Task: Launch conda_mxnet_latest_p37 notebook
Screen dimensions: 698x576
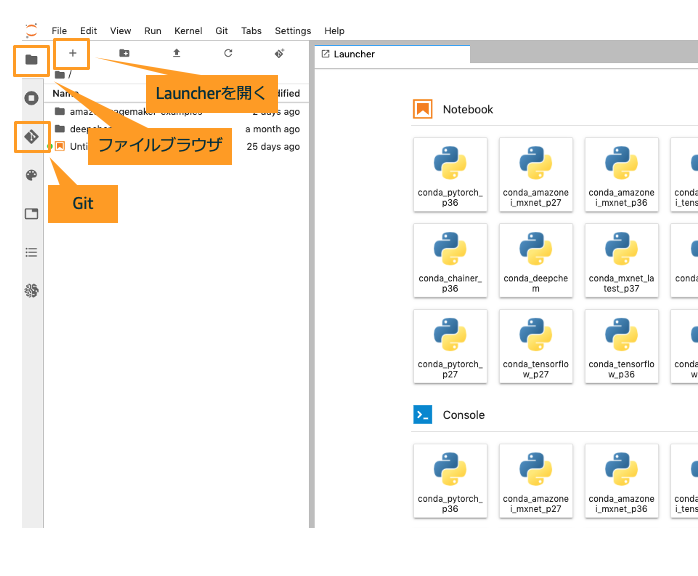Action: 621,260
